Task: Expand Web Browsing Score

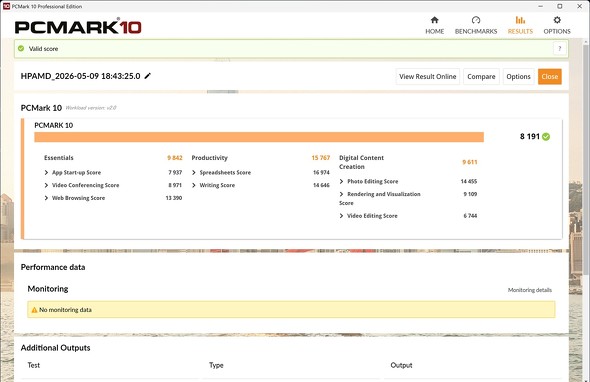Action: [x=46, y=198]
